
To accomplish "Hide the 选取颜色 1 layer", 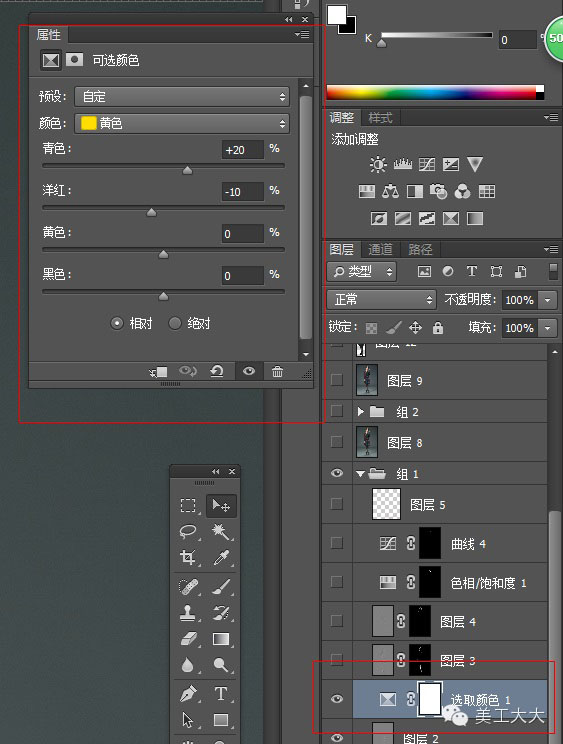I will point(337,699).
